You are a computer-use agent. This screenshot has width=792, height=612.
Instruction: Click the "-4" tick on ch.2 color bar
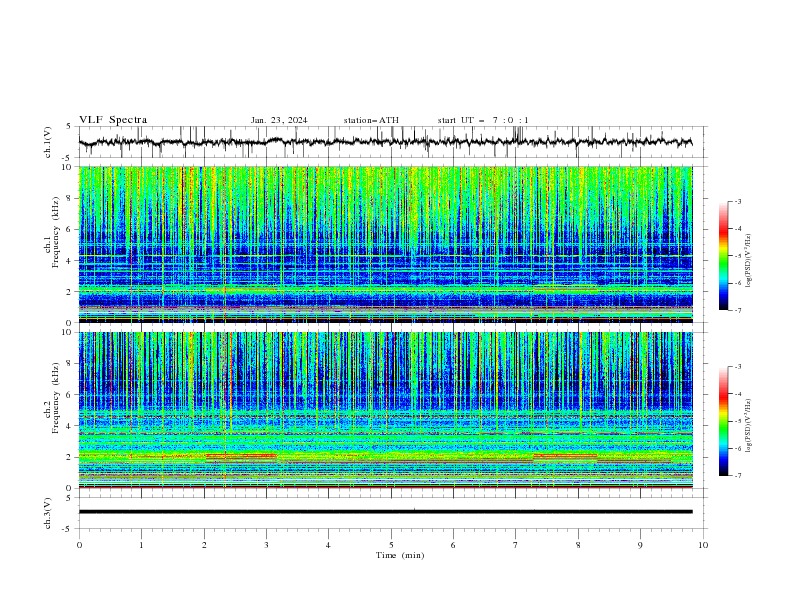click(738, 394)
